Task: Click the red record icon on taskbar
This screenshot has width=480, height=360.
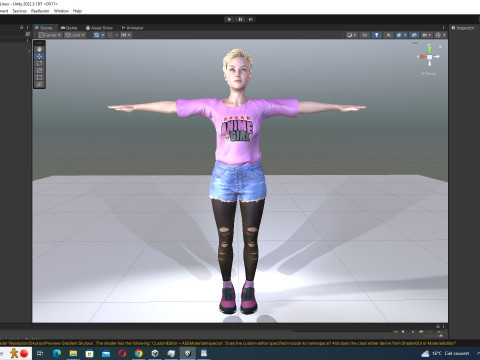Action: click(x=24, y=353)
